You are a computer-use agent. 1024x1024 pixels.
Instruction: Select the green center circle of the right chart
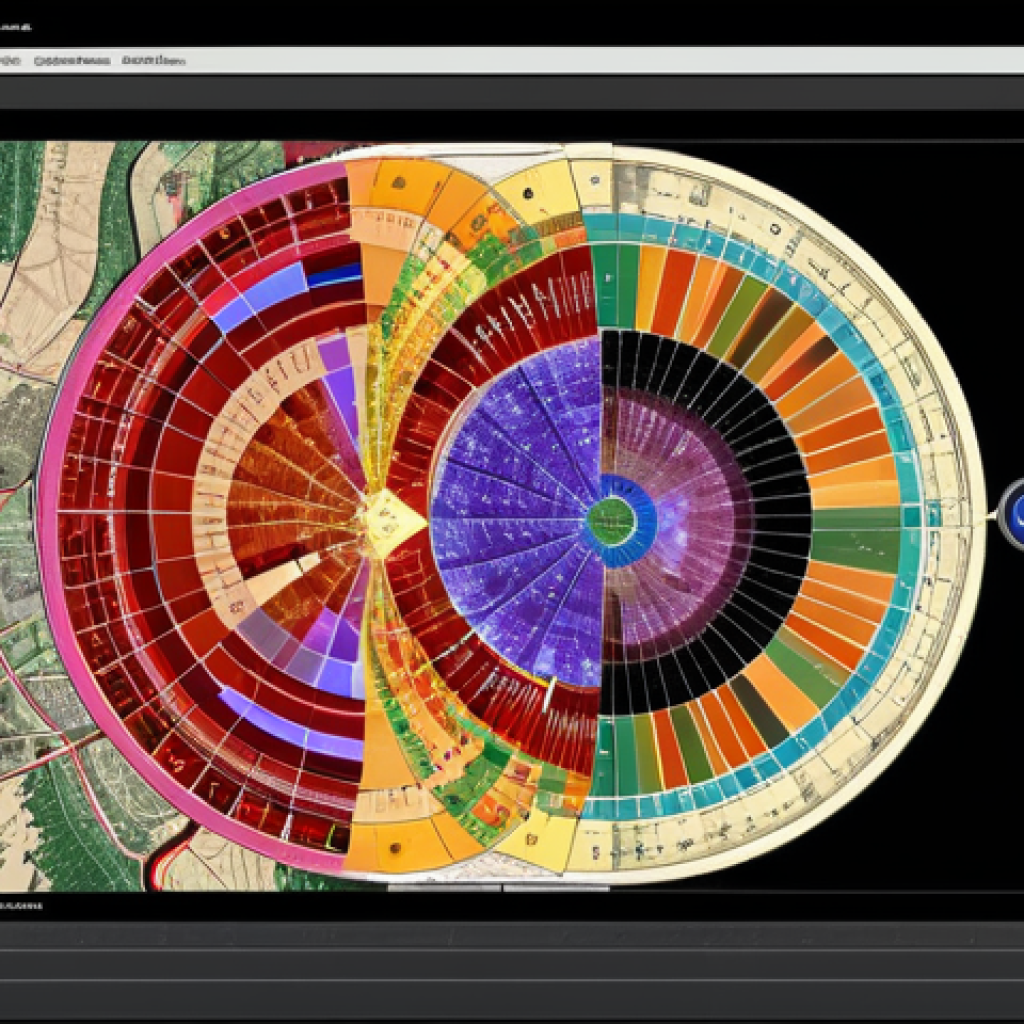click(x=611, y=520)
